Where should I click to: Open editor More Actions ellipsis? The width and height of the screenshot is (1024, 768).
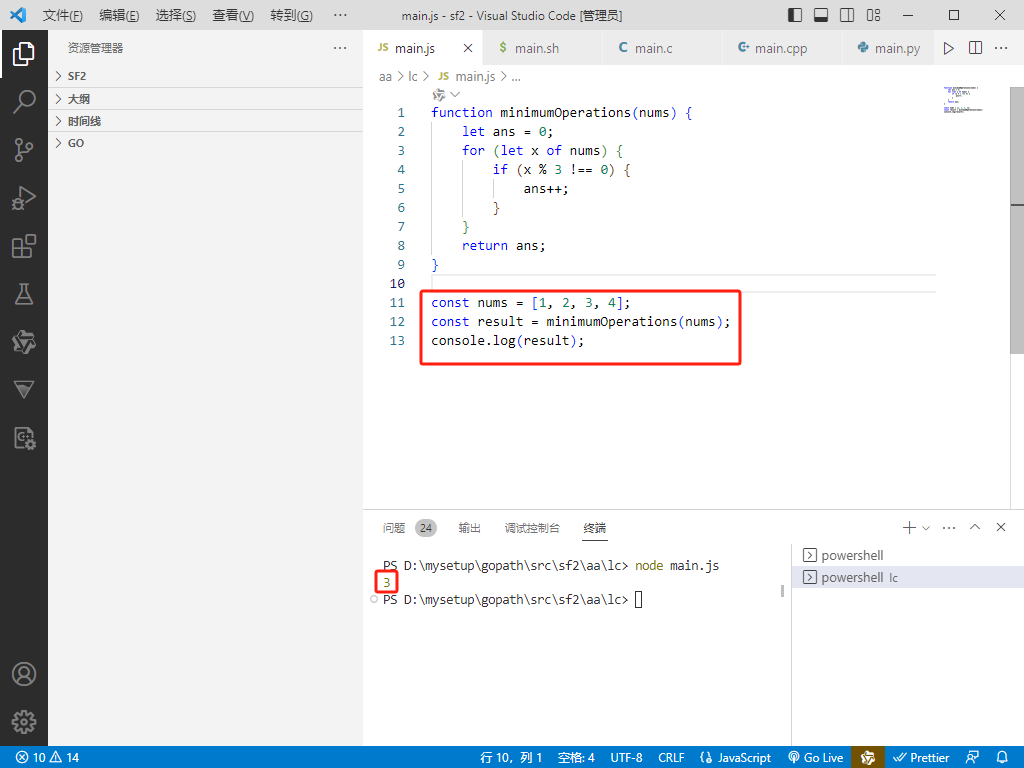coord(1001,48)
